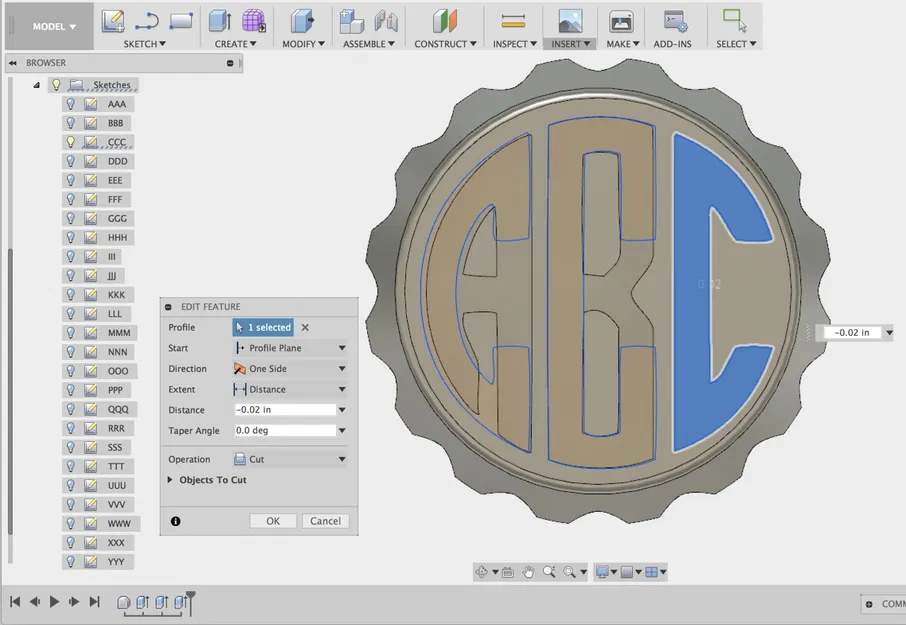Toggle visibility bulb for sketch MMM

[x=70, y=332]
